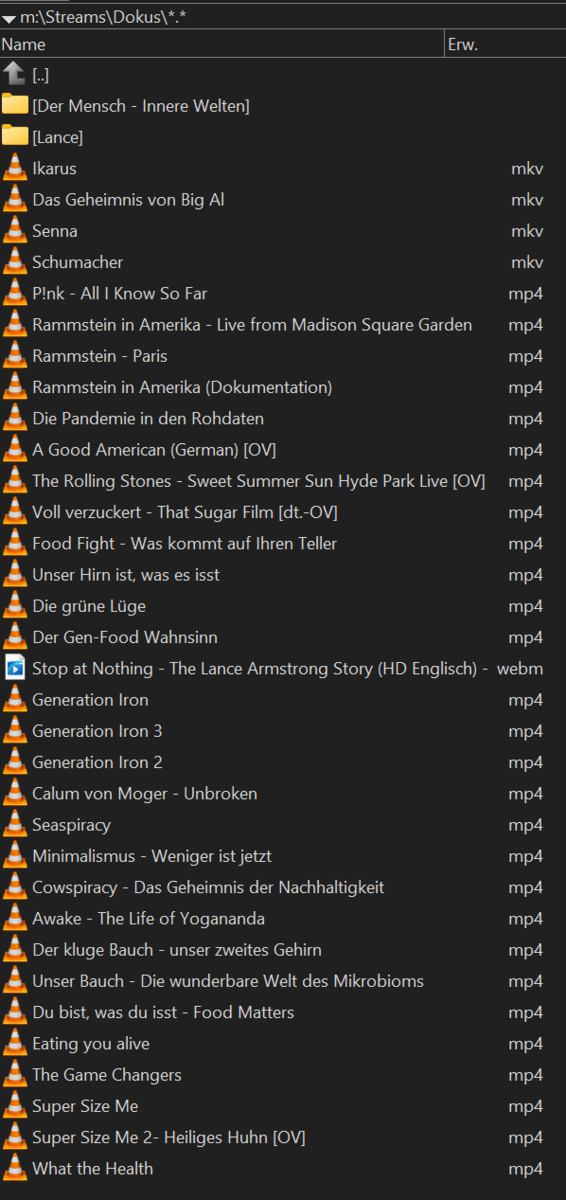Image resolution: width=566 pixels, height=1200 pixels.
Task: Click VLC icon beside Calum von Moger - Unbroken
Action: tap(15, 793)
